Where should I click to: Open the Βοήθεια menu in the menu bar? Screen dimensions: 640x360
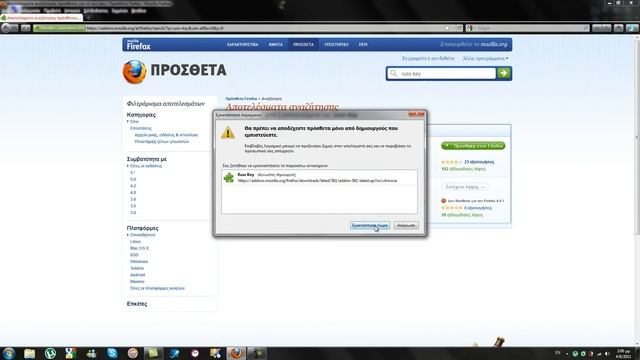tap(139, 11)
